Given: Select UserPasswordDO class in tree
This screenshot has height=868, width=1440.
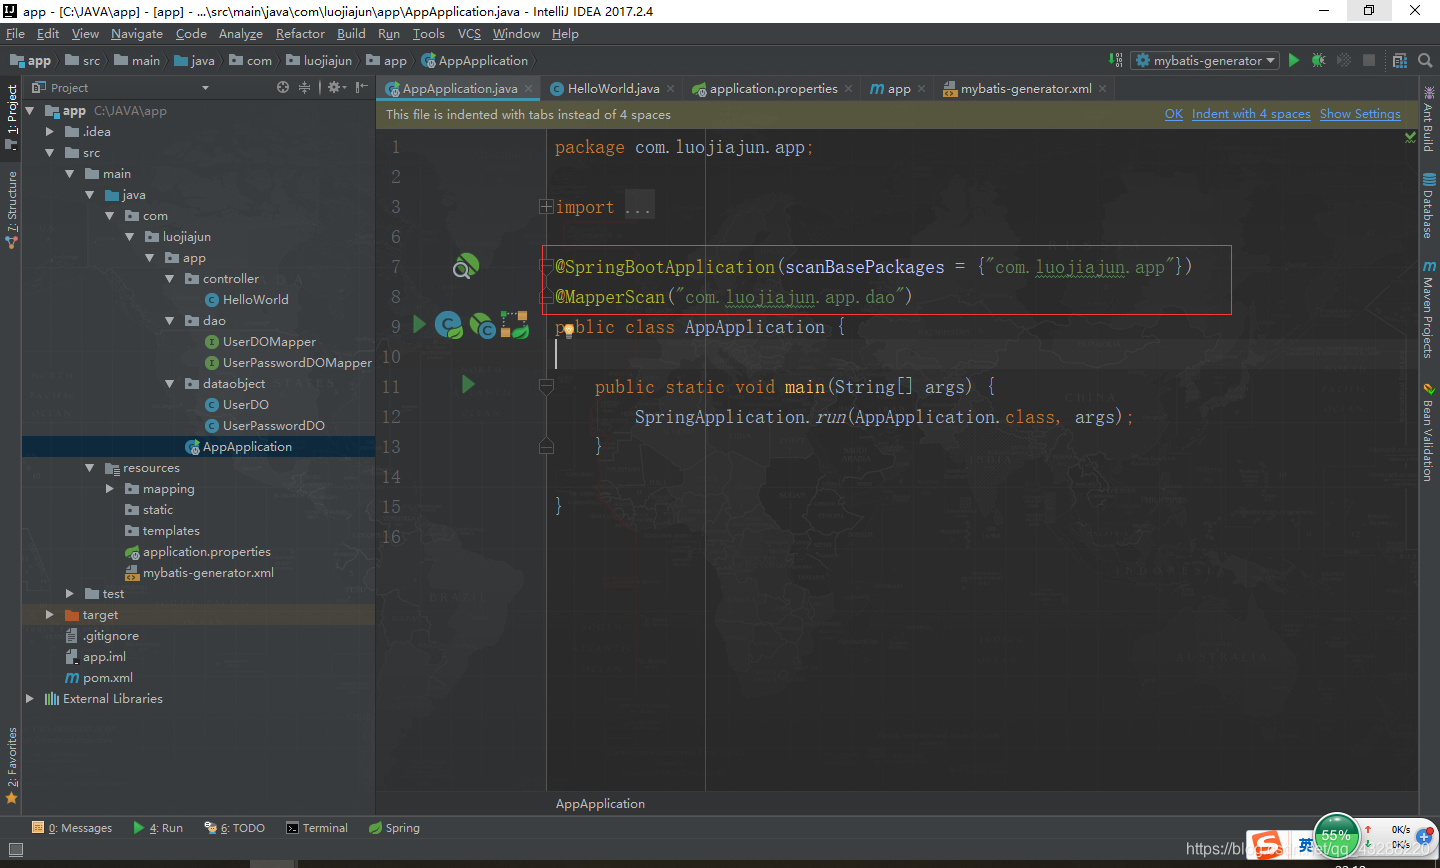Looking at the screenshot, I should click(273, 426).
